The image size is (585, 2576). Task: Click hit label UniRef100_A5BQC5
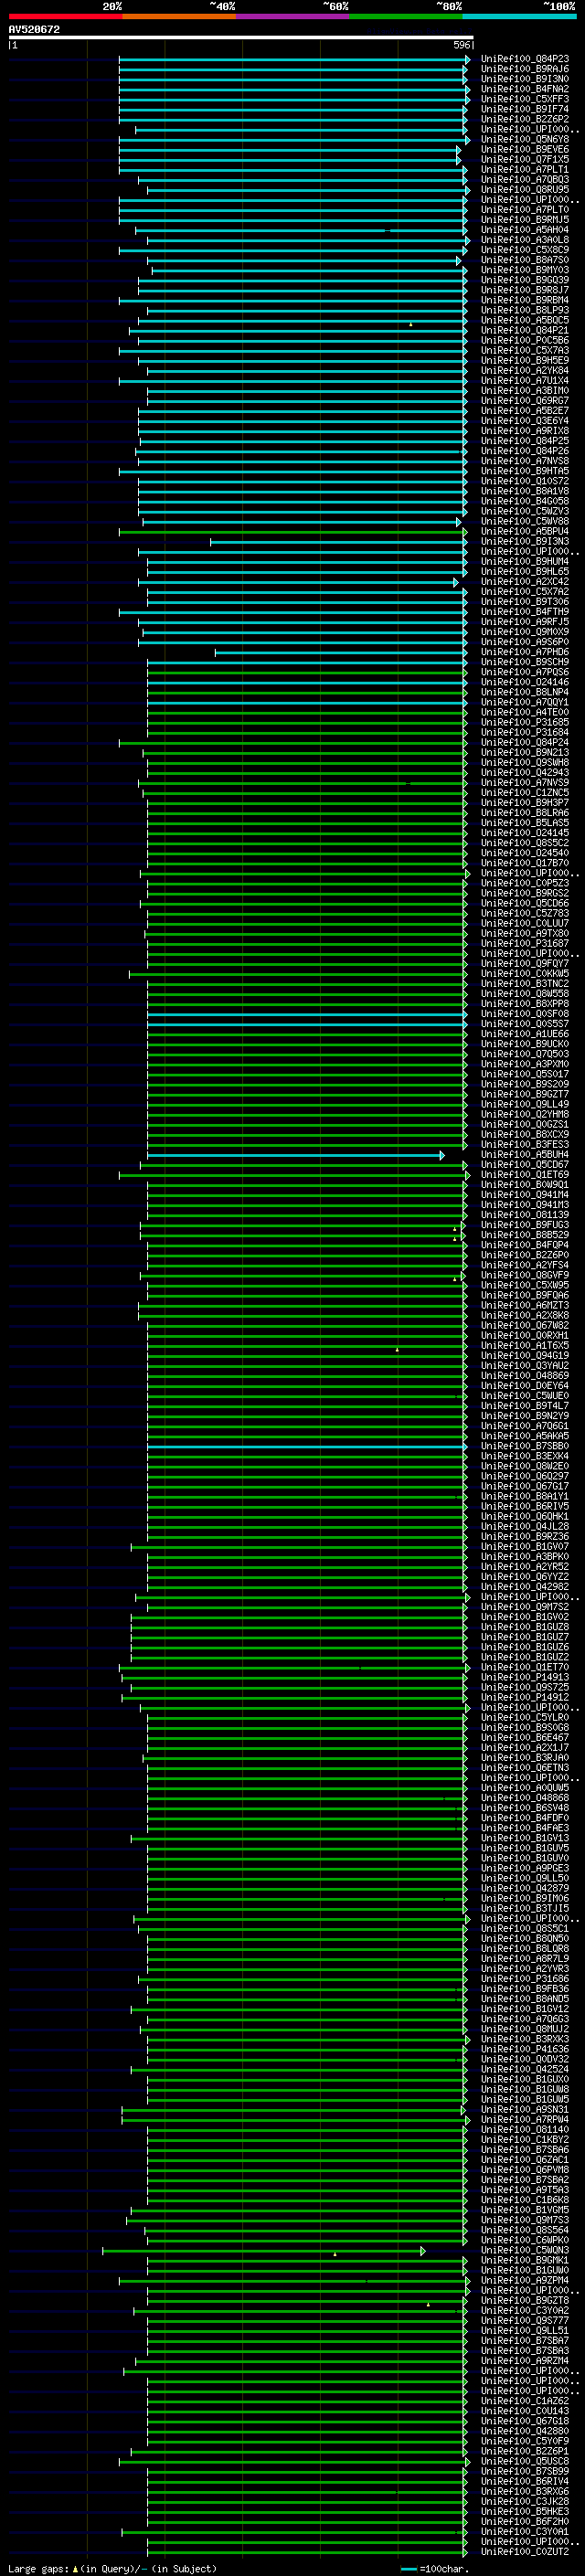pyautogui.click(x=525, y=320)
